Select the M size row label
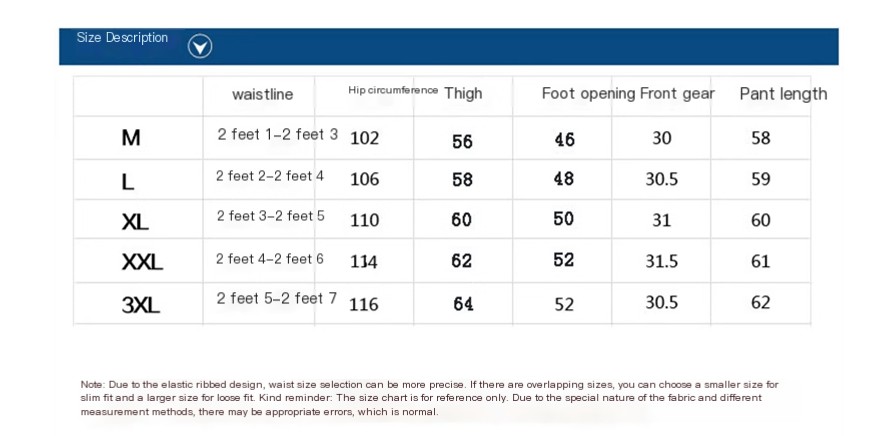875x436 pixels. [x=131, y=137]
